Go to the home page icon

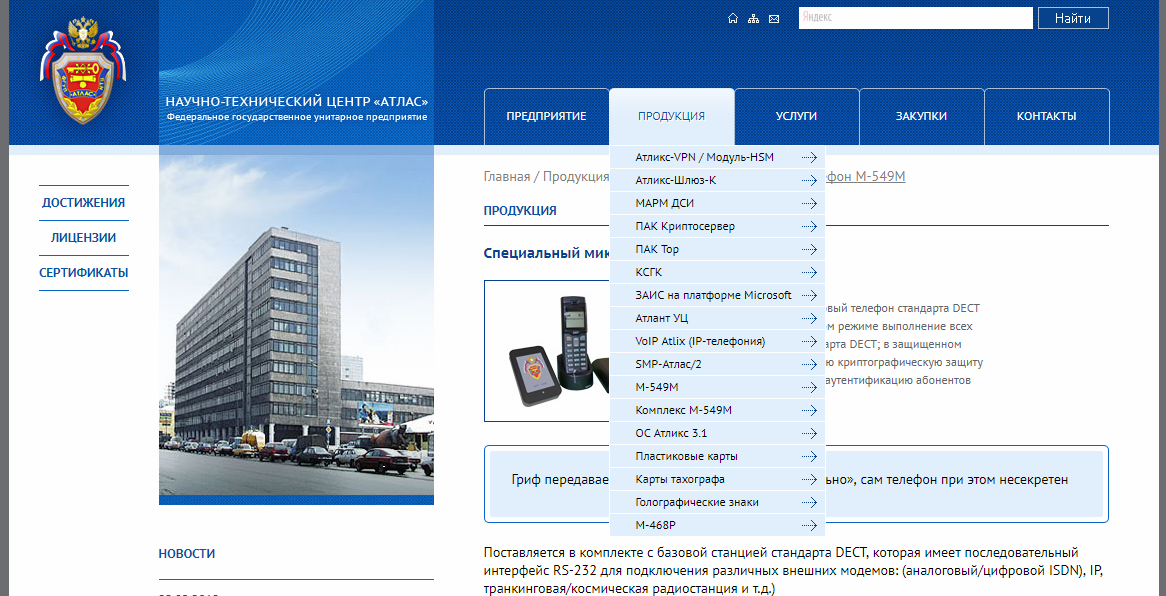732,19
